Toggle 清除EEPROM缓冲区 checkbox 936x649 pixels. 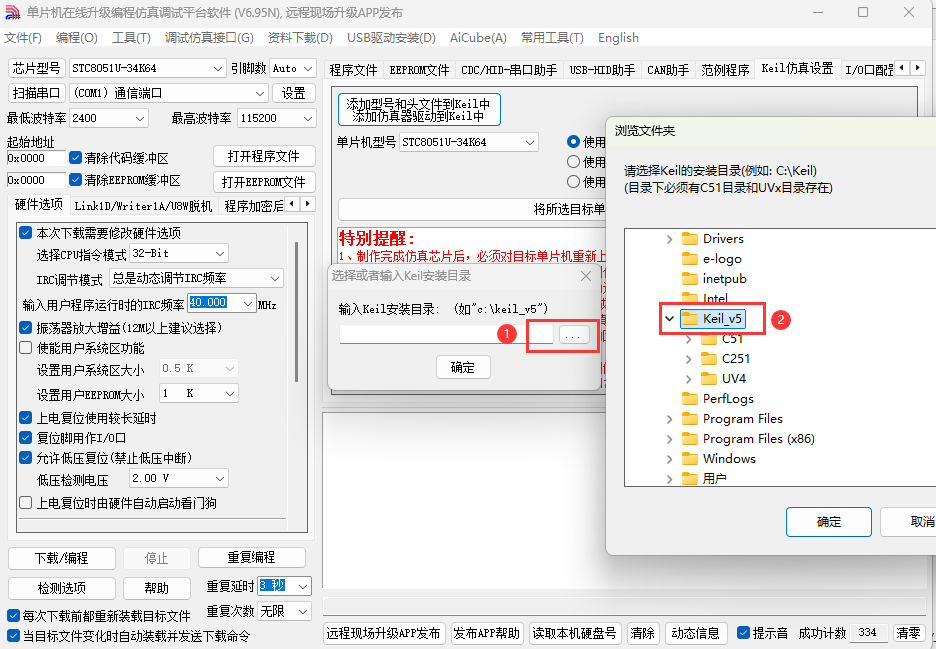click(75, 179)
